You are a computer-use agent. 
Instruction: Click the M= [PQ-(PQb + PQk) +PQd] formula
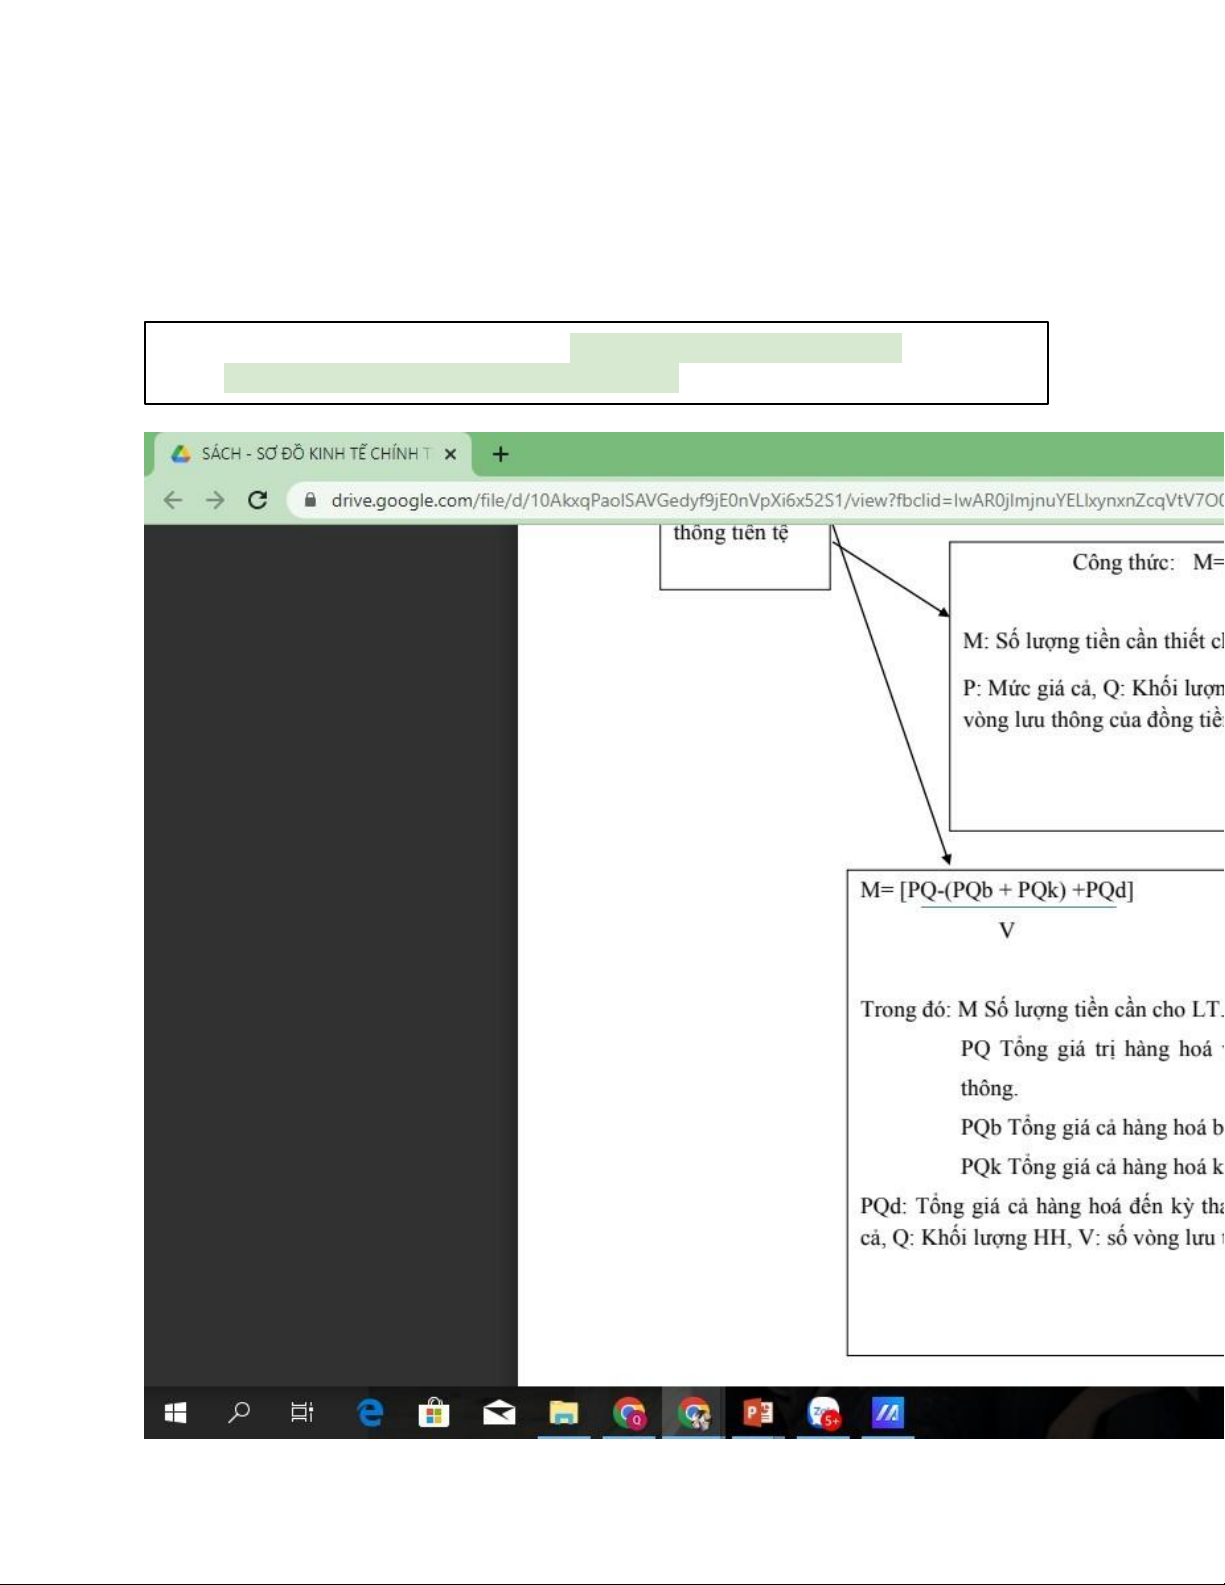coord(997,890)
